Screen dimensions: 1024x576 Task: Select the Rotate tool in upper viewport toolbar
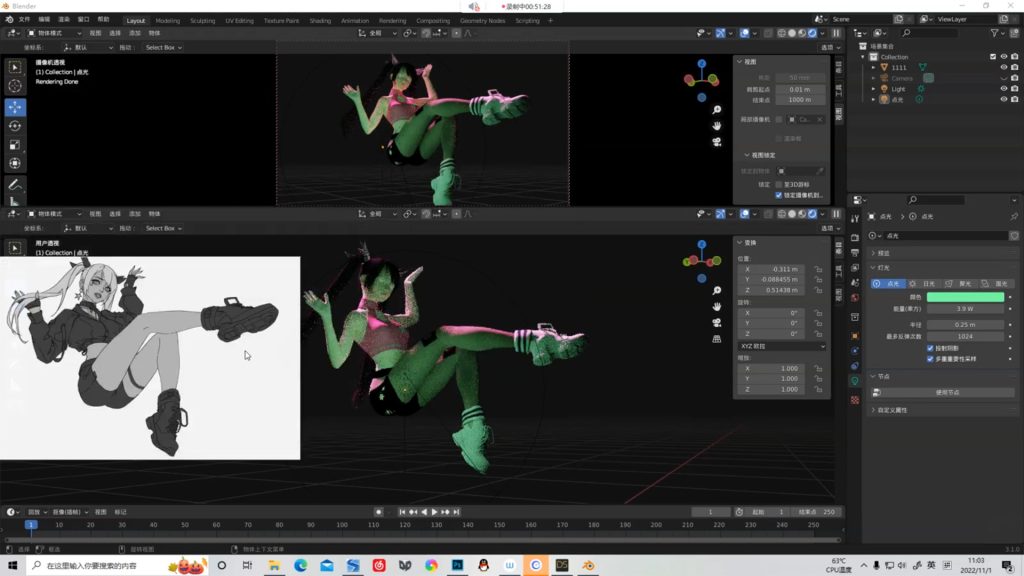coord(15,125)
